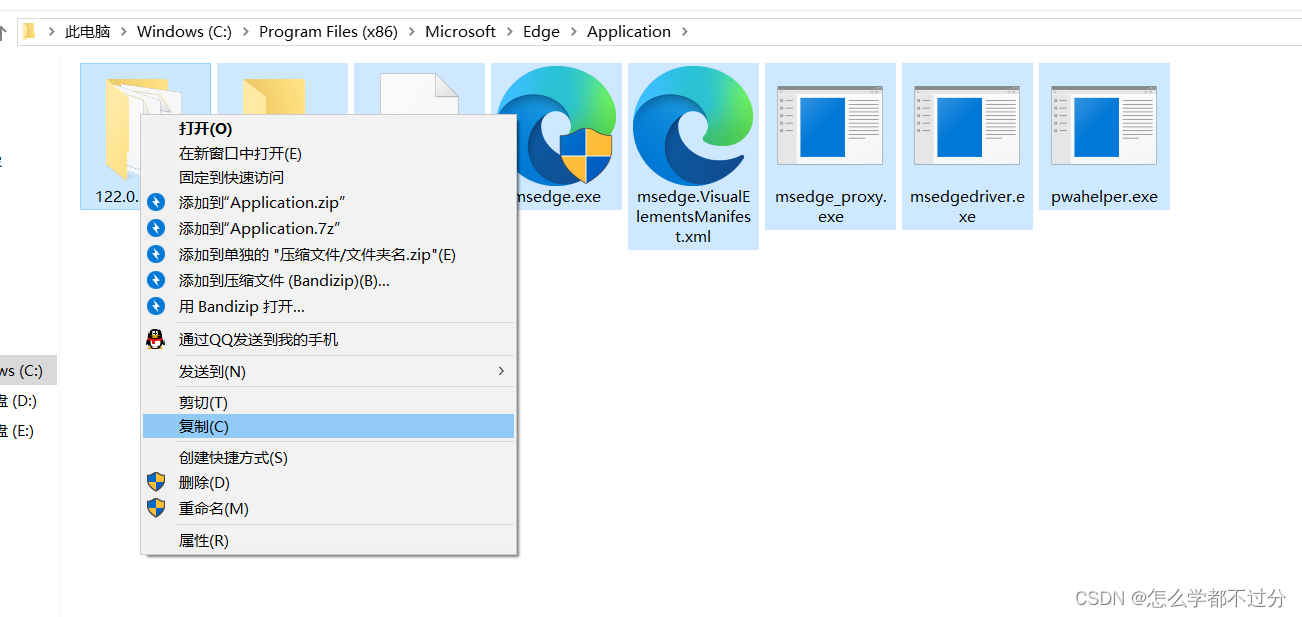Expand chevron after Microsoft breadcrumb
Viewport: 1302px width, 617px height.
pyautogui.click(x=509, y=32)
